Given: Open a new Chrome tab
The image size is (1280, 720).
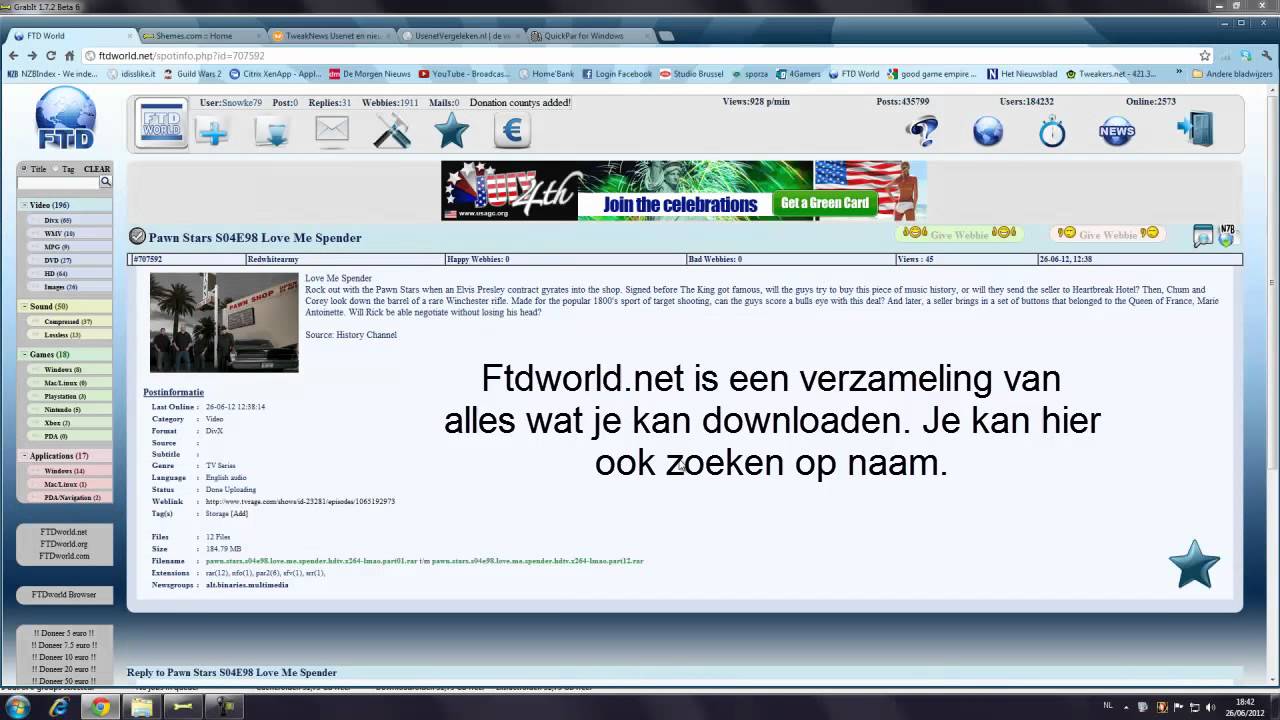Looking at the screenshot, I should pos(666,36).
